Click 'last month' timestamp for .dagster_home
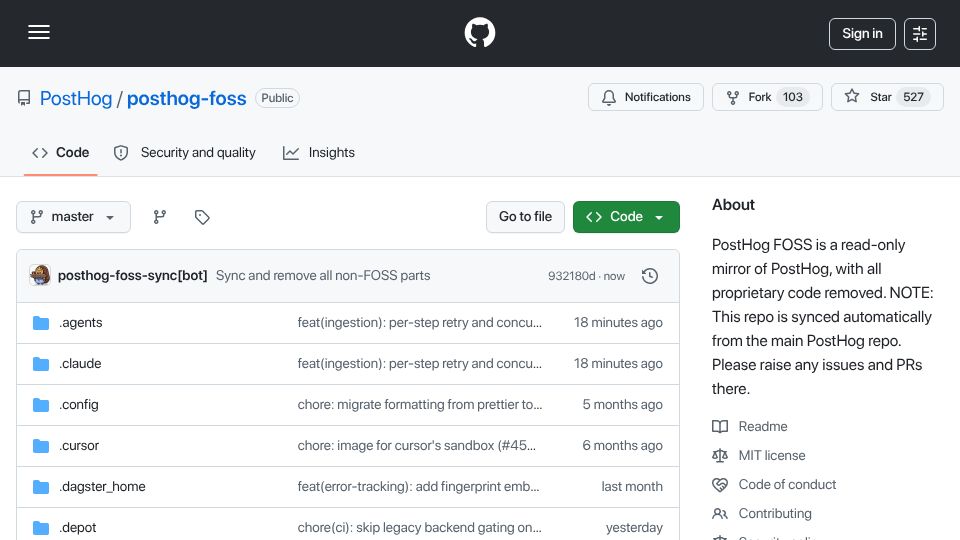This screenshot has height=540, width=960. [632, 487]
